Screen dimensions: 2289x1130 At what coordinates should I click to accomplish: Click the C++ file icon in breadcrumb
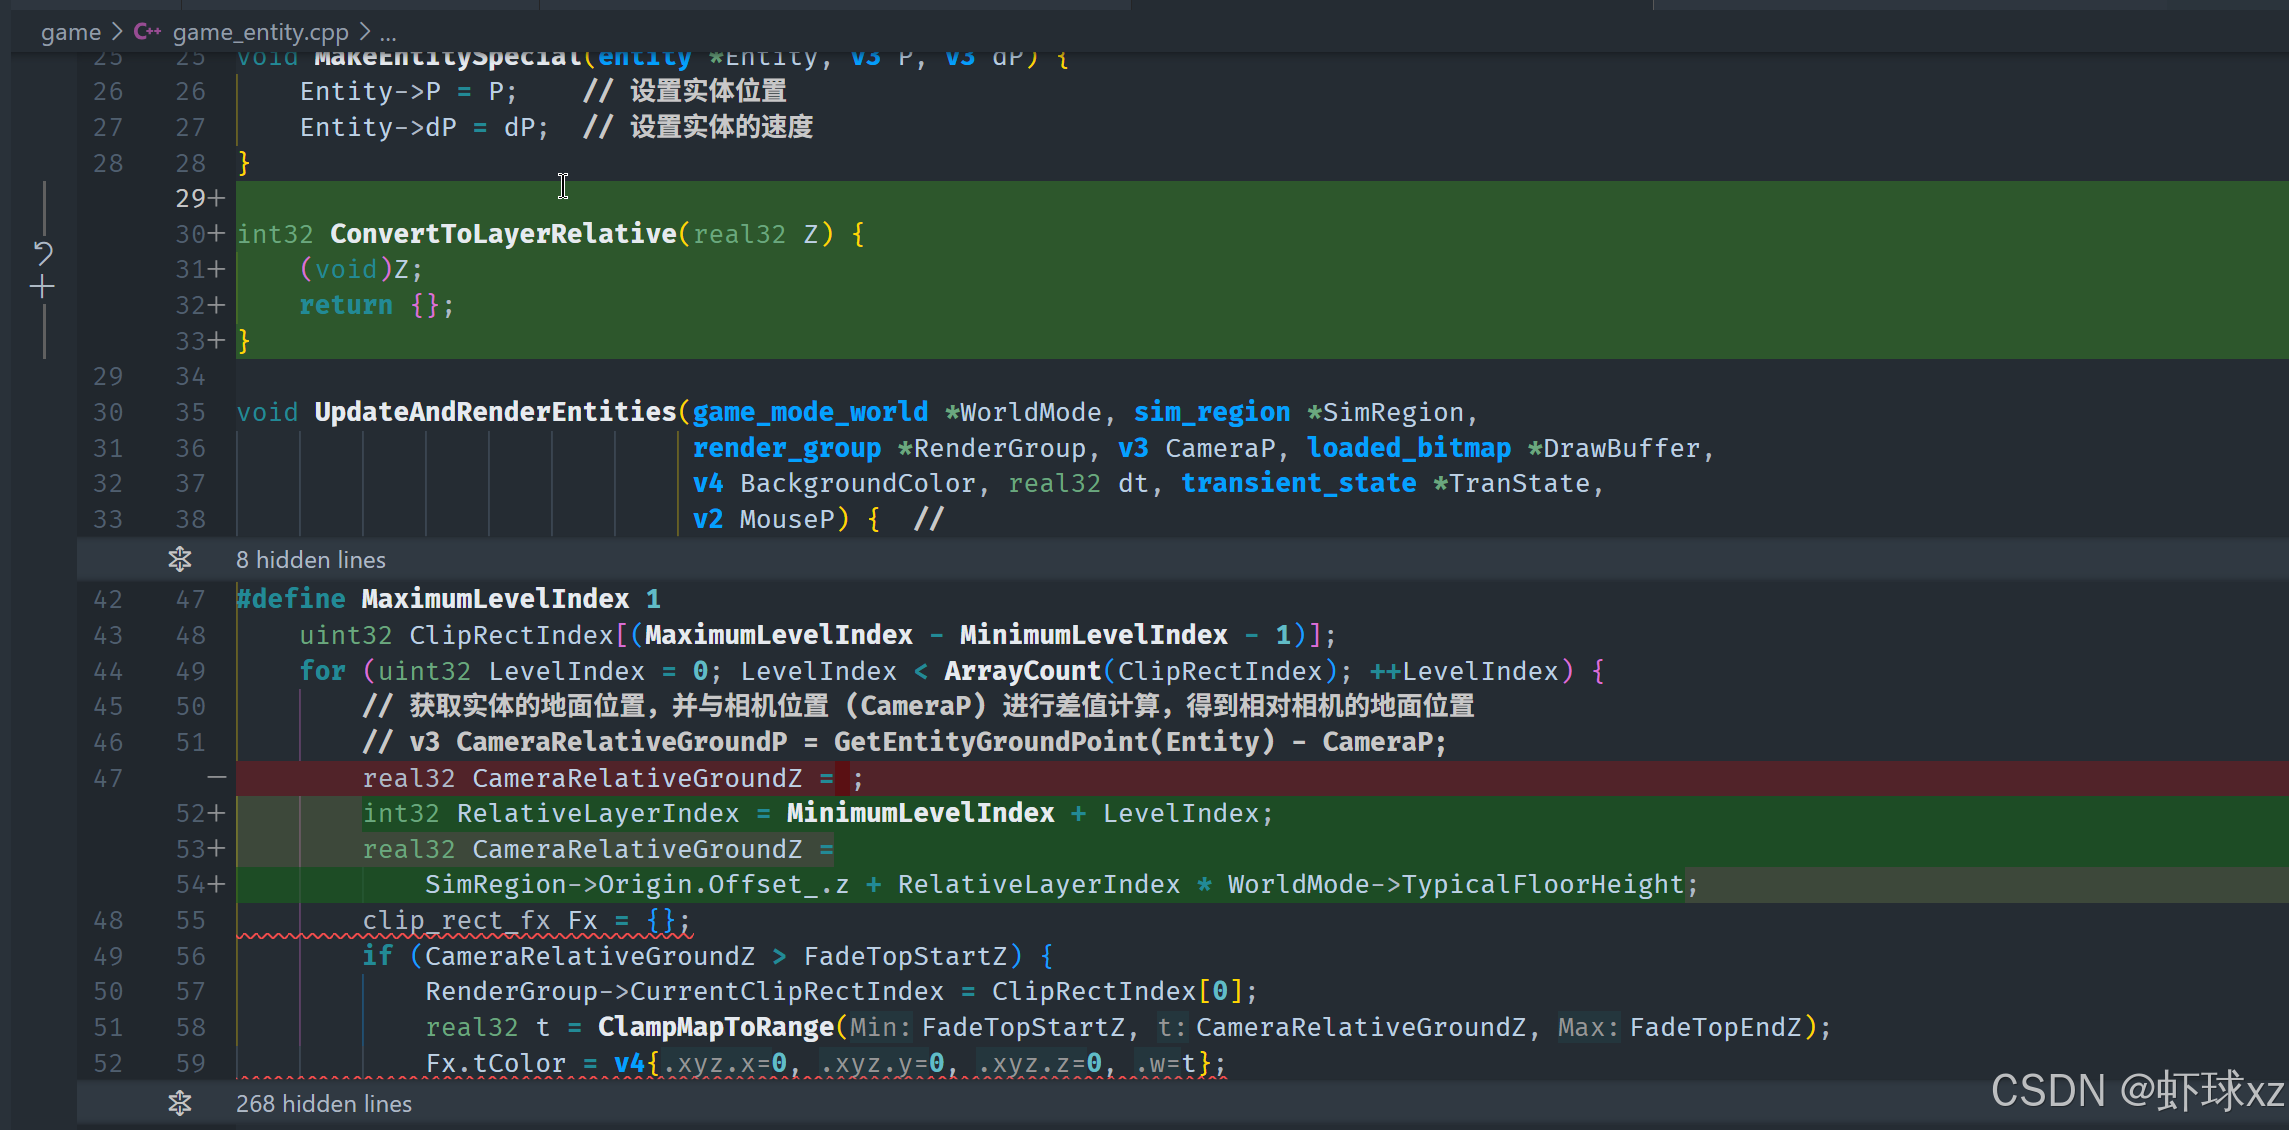point(147,32)
